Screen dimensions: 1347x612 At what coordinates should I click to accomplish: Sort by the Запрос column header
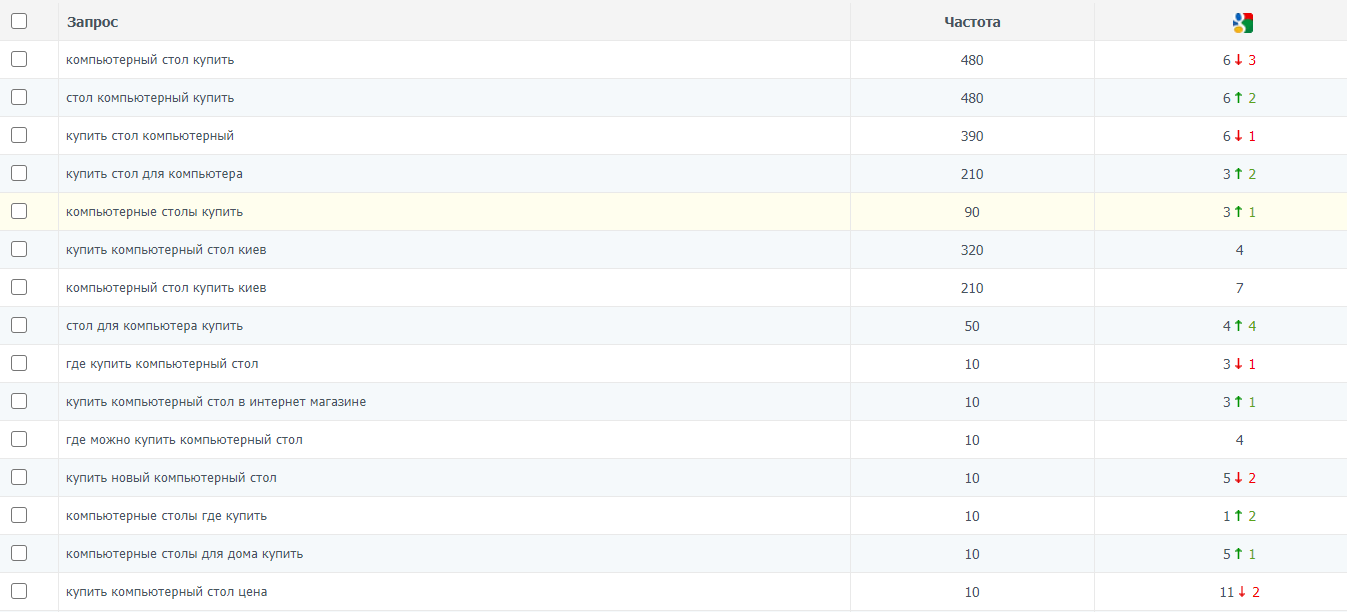pos(92,22)
